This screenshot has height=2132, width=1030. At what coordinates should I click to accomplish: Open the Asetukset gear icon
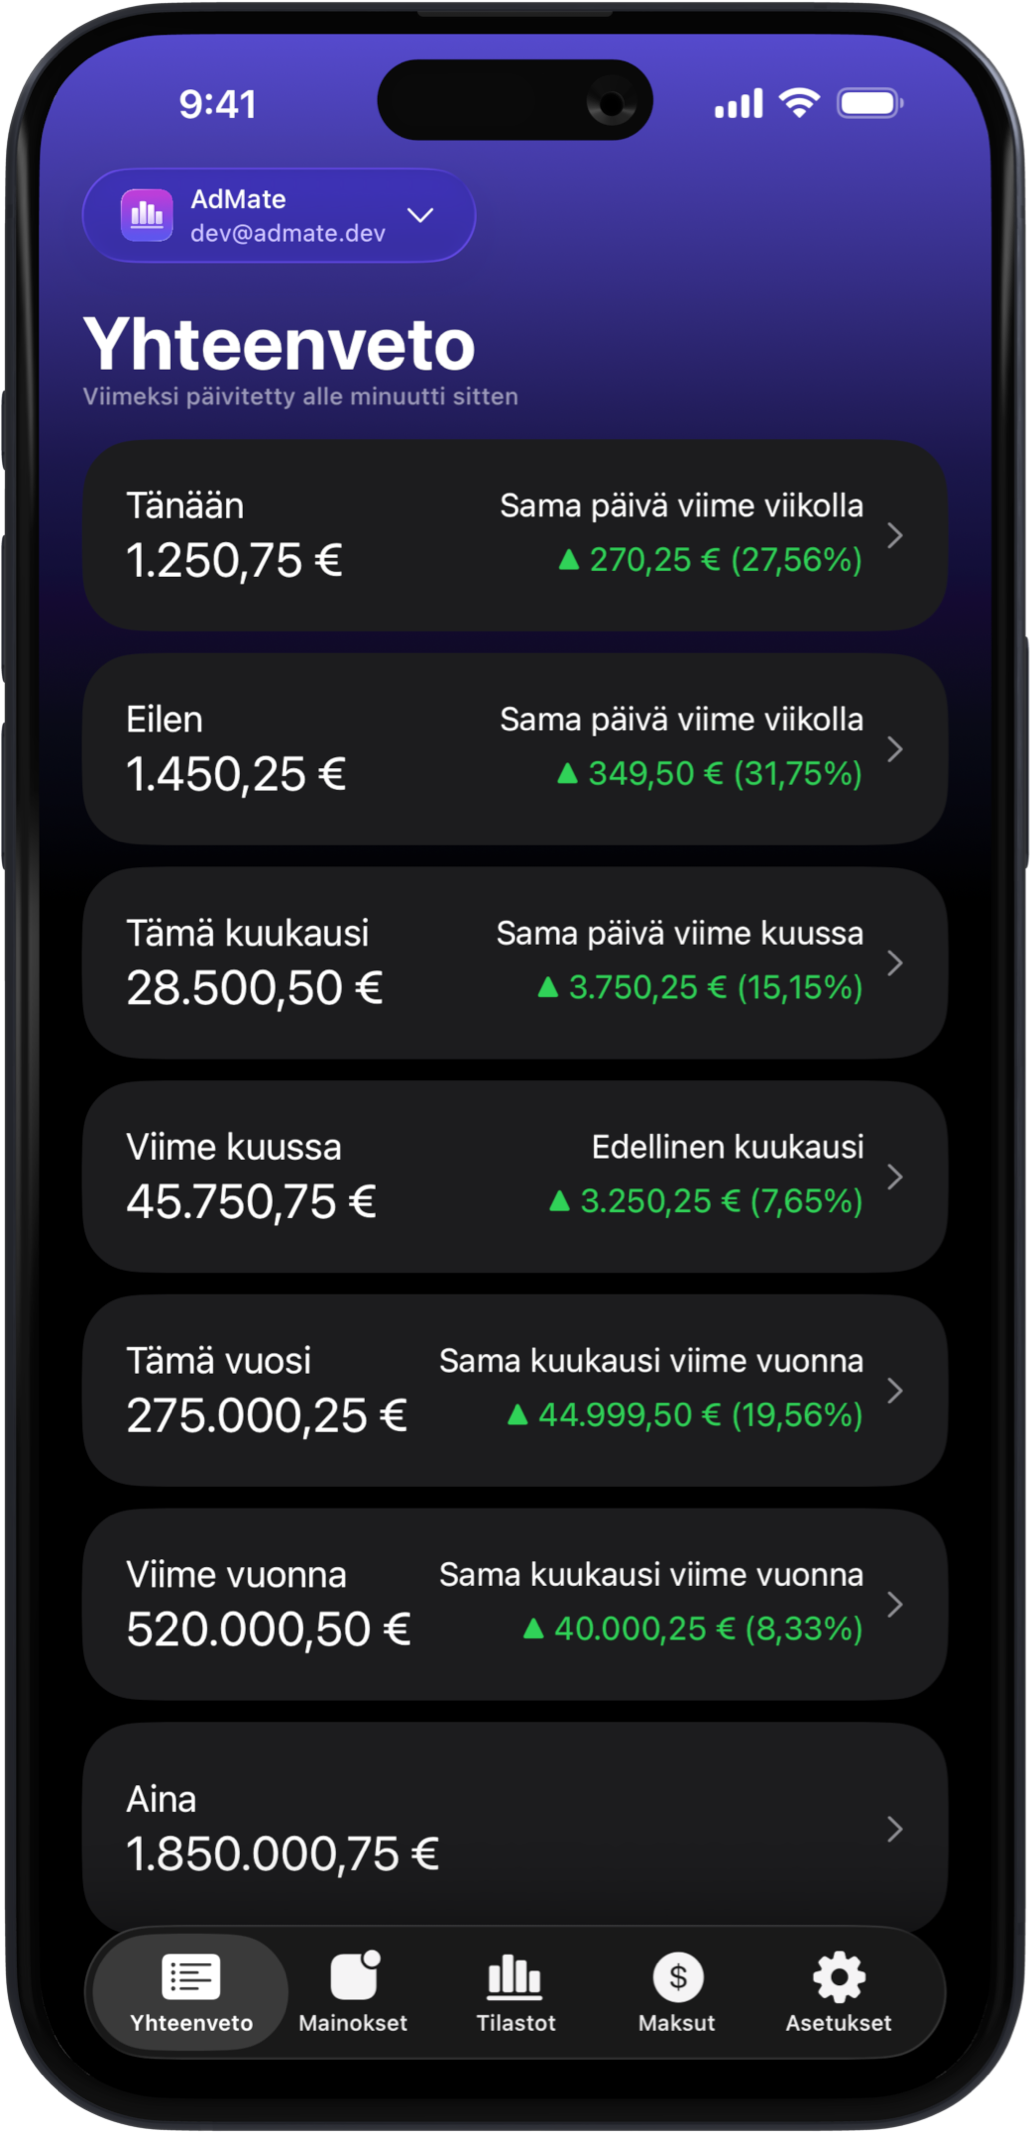pos(838,1976)
